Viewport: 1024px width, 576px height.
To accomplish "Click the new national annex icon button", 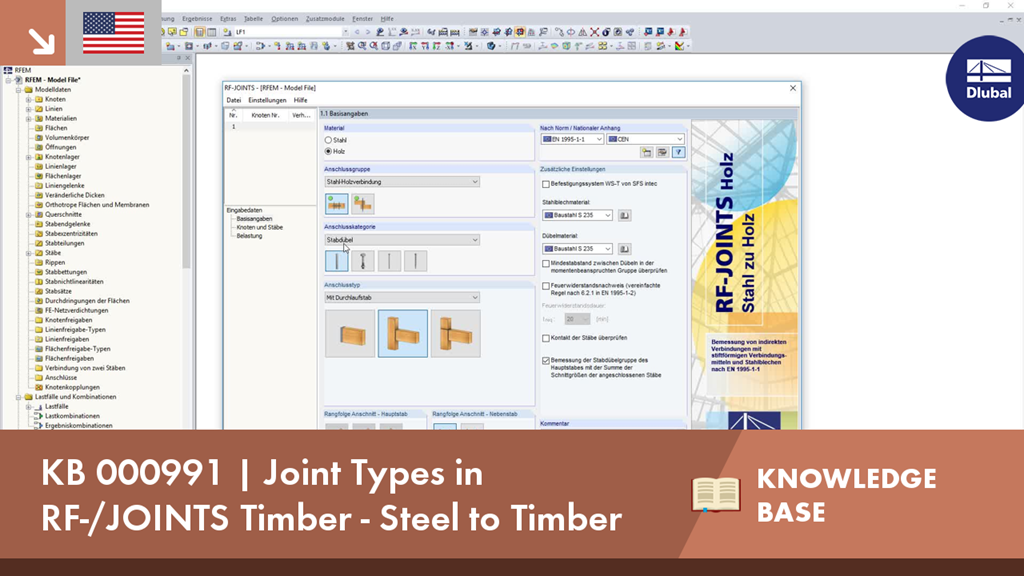I will click(647, 152).
